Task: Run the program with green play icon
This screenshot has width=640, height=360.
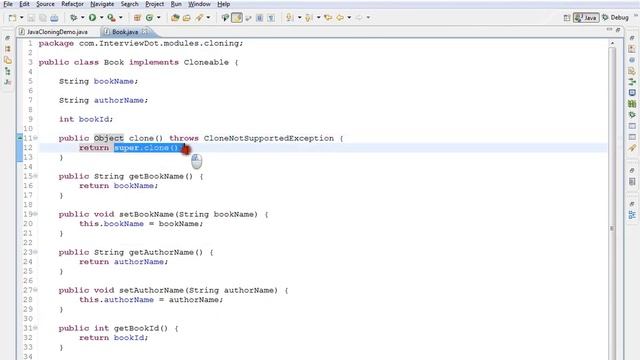Action: pos(92,18)
